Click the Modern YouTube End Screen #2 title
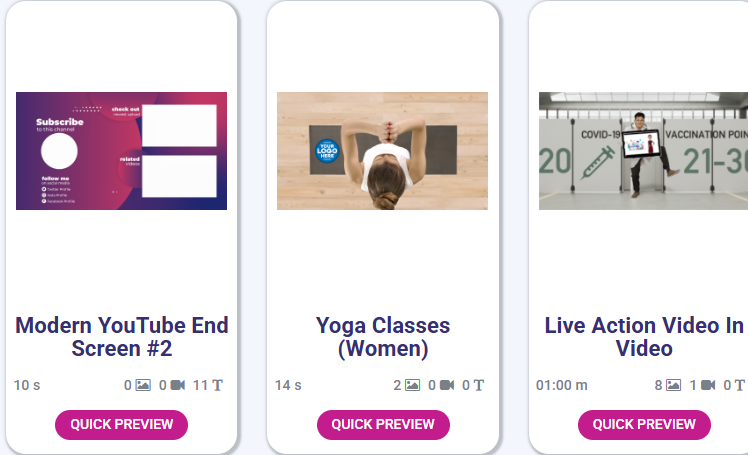Screen dimensions: 748x455 pos(122,337)
